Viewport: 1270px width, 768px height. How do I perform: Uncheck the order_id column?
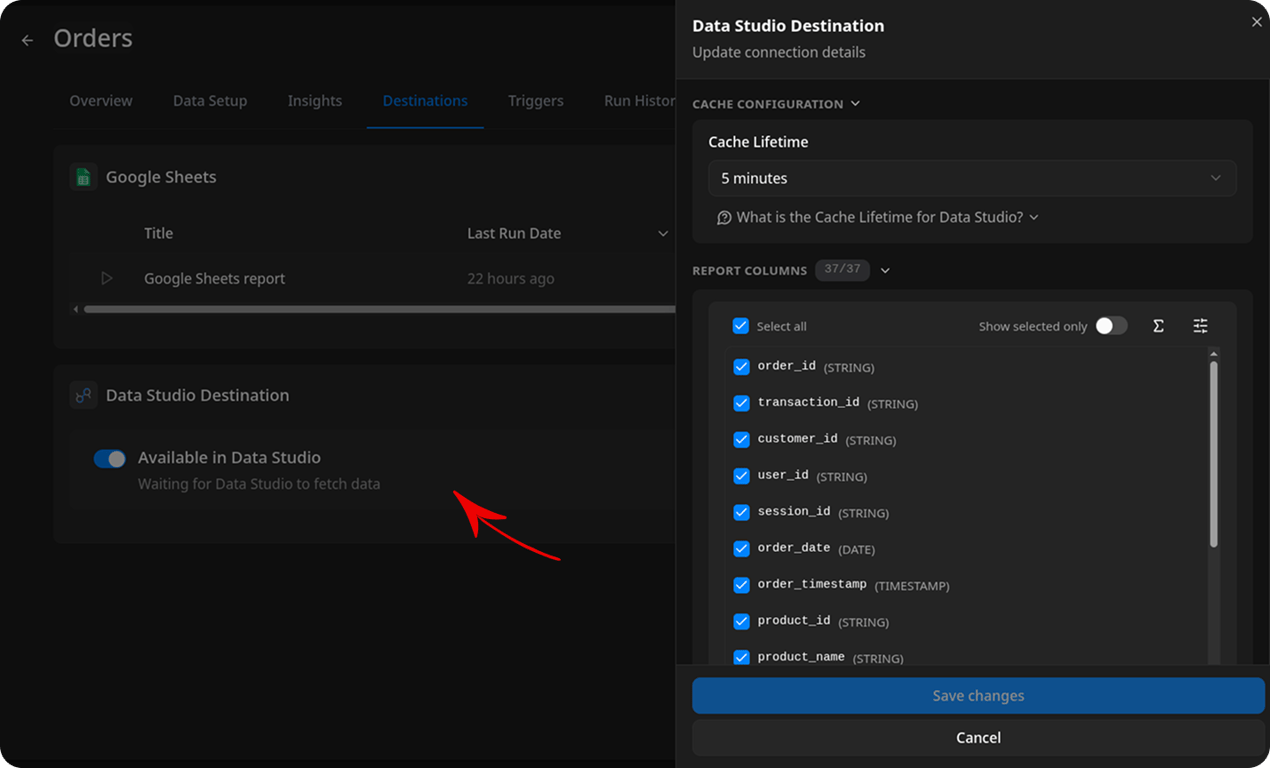741,367
